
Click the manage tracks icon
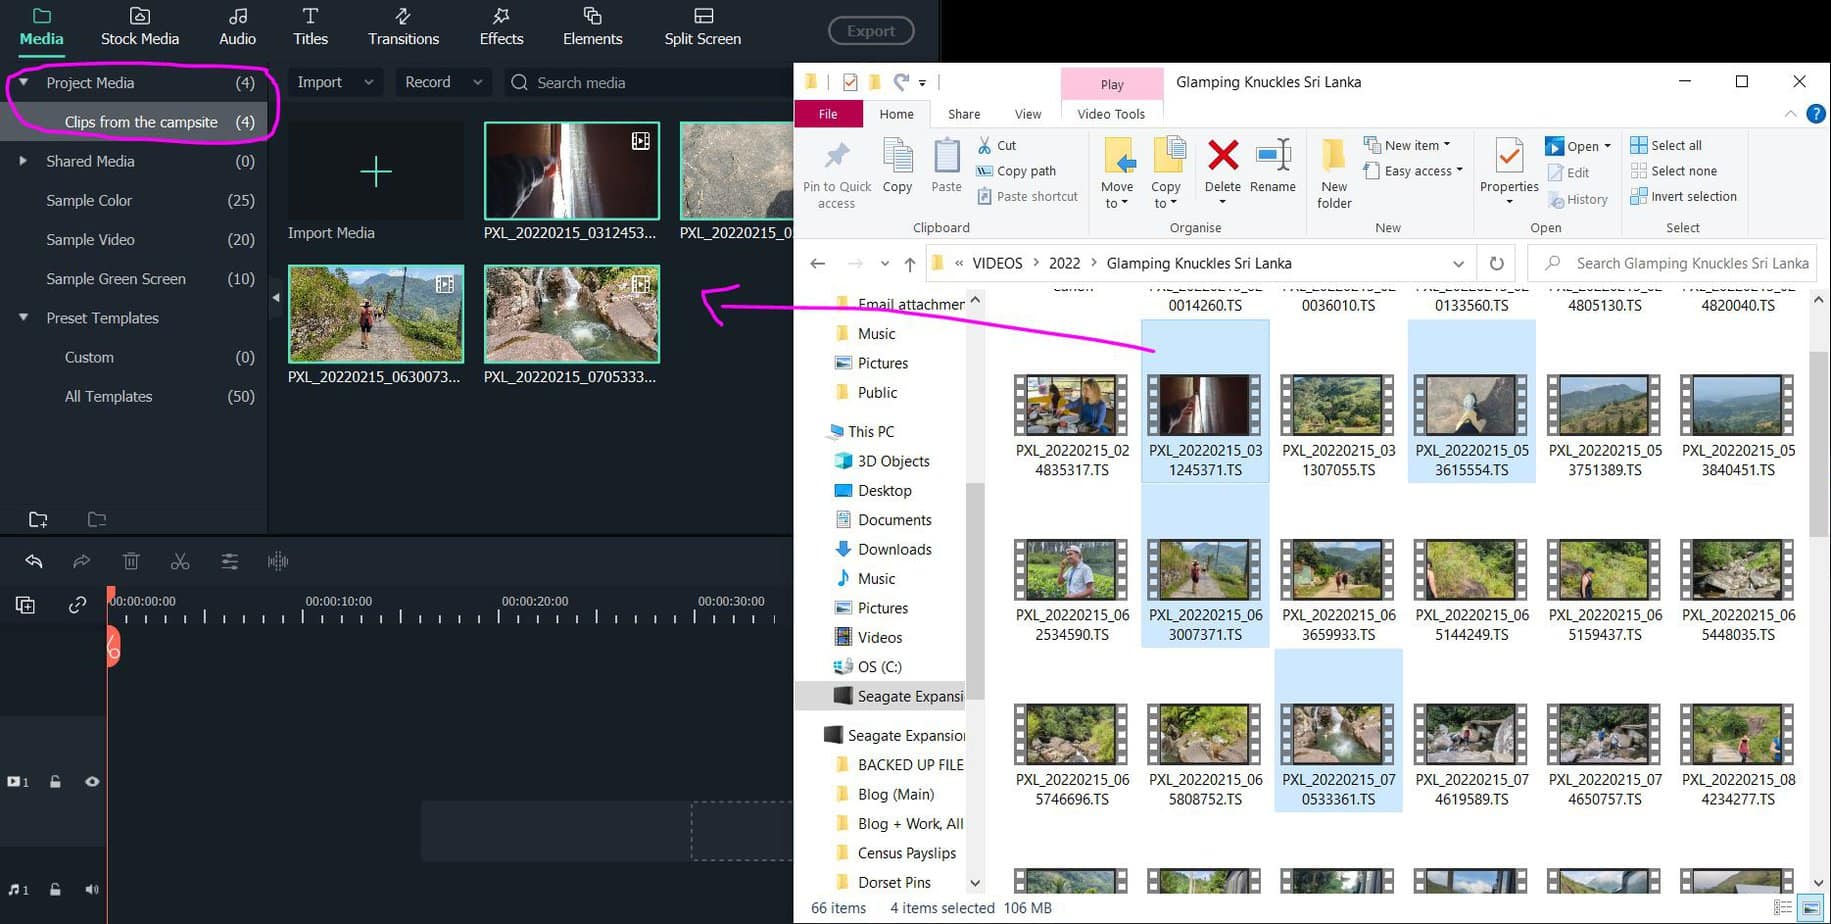[25, 604]
